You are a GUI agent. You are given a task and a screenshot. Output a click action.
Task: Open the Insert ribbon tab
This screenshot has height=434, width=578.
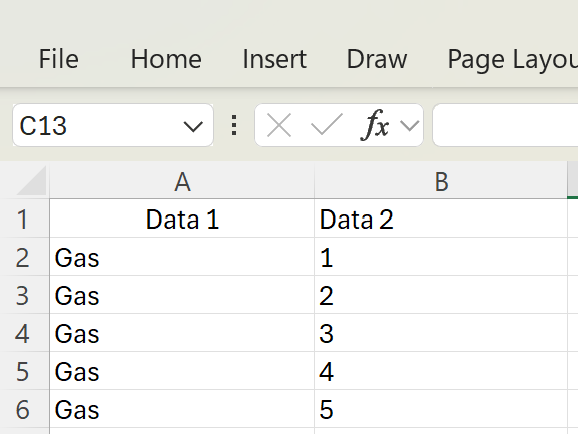coord(275,59)
